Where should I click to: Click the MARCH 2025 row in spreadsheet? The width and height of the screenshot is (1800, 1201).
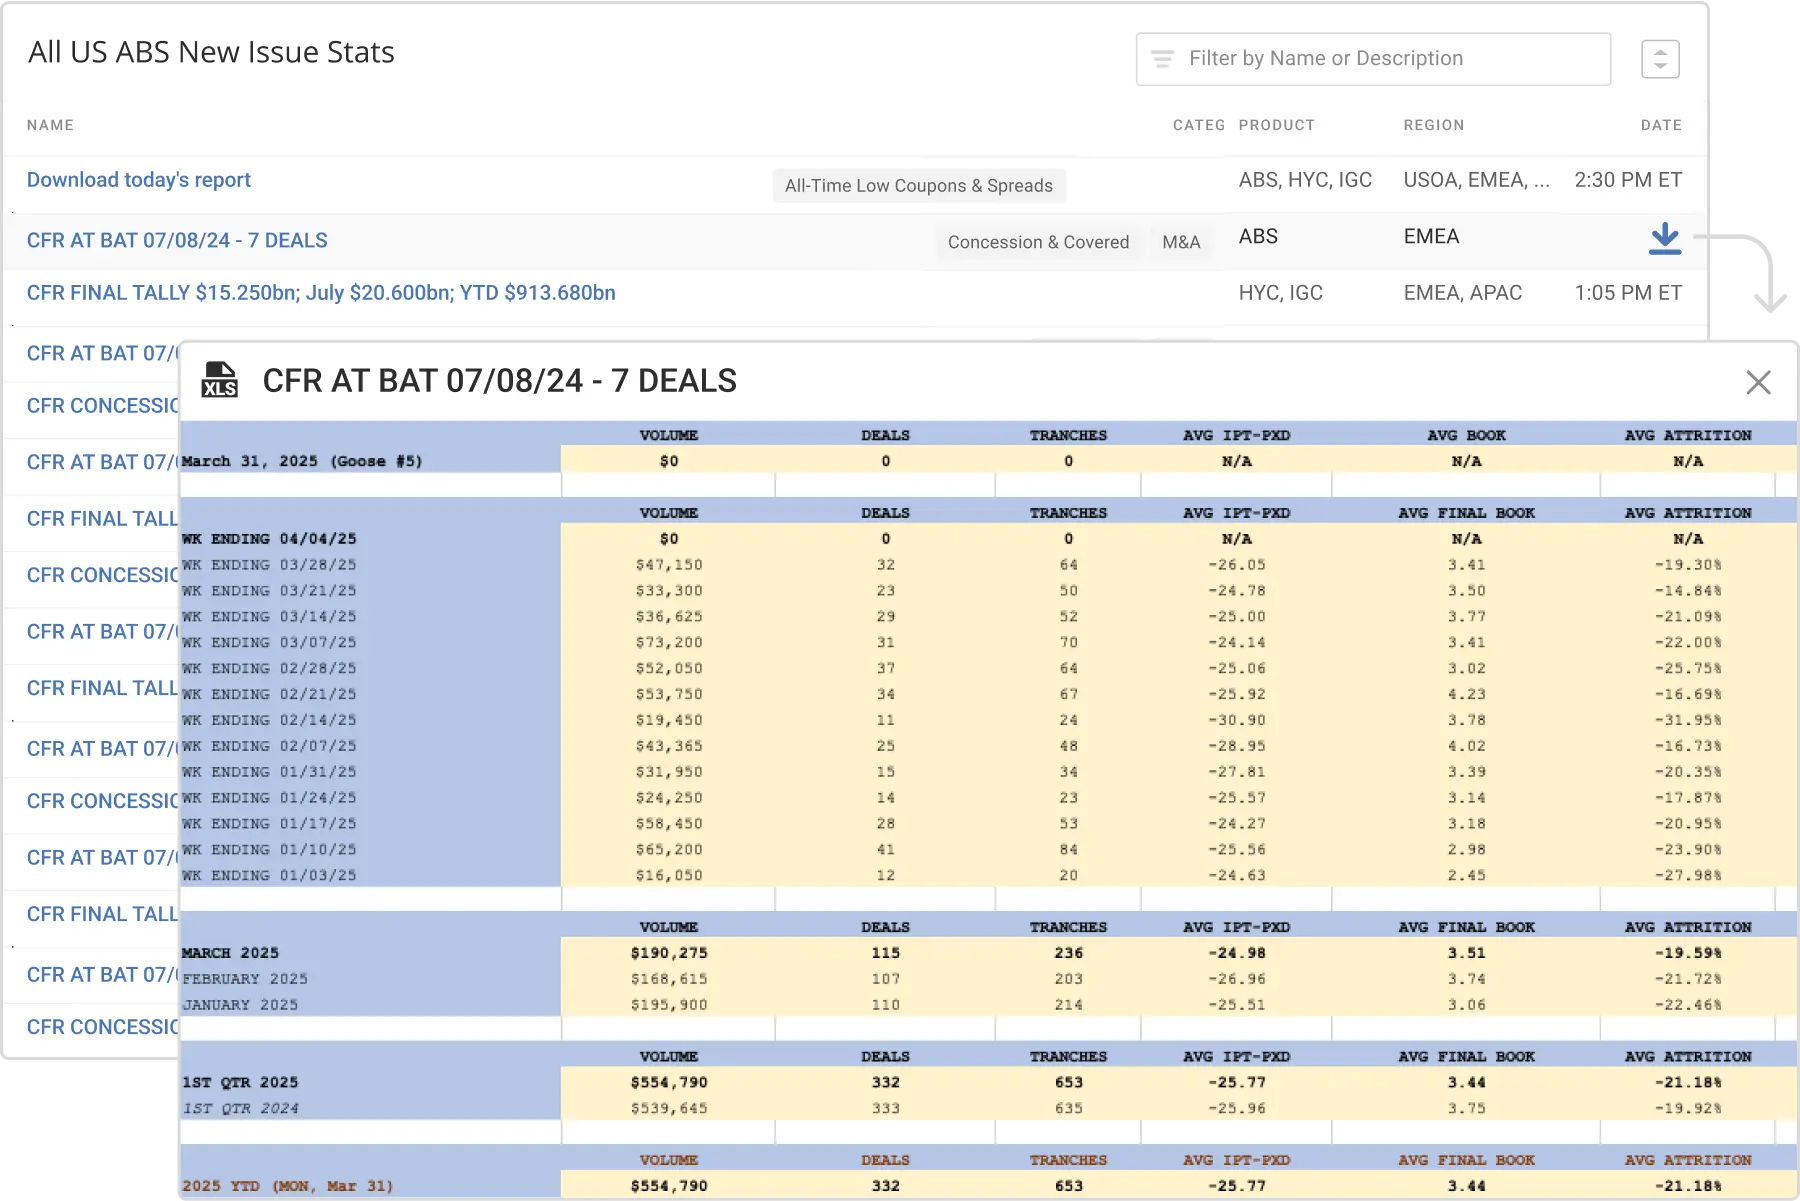(x=231, y=953)
